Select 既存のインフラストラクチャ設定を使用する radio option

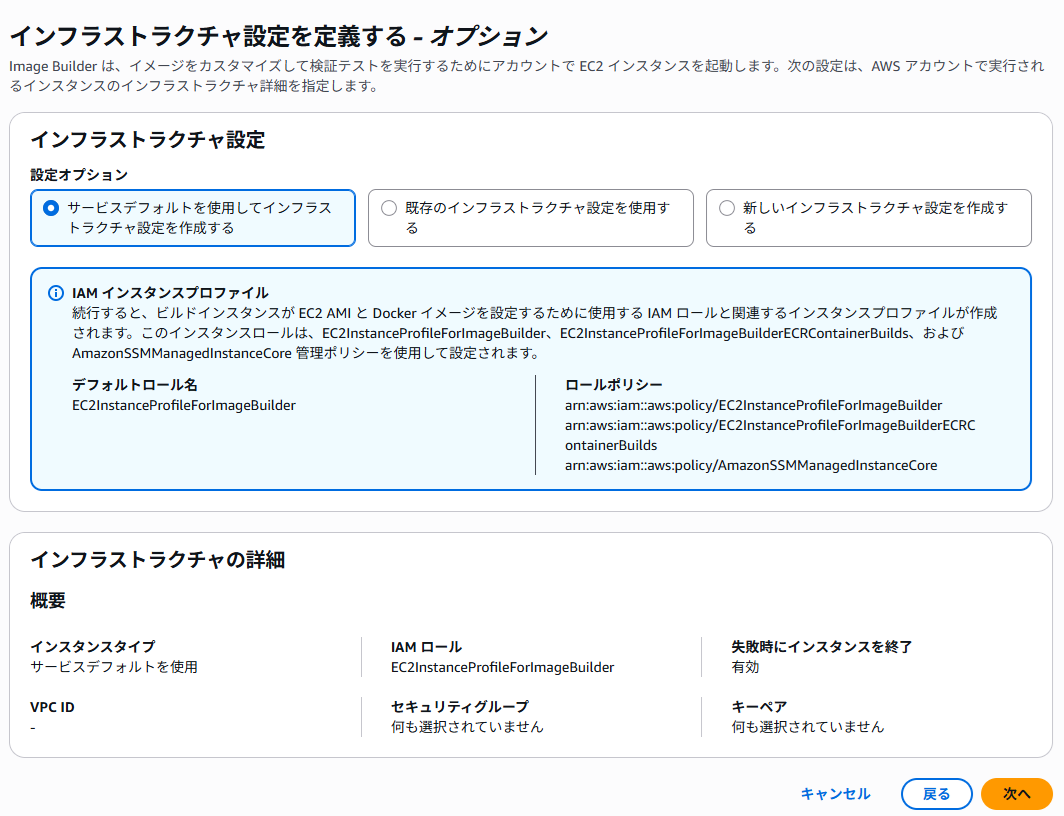[389, 208]
